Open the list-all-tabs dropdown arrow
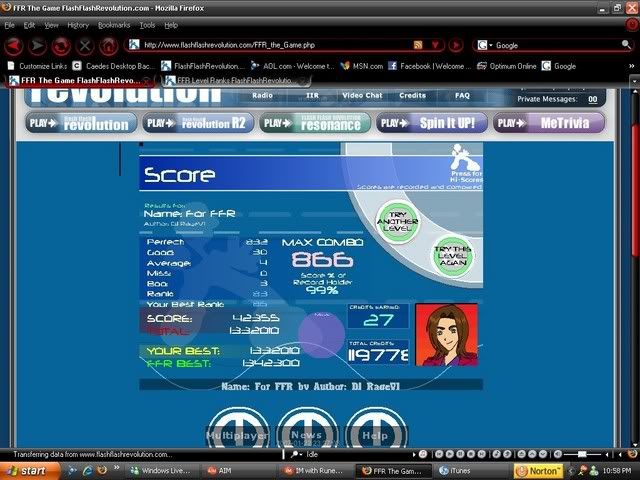This screenshot has height=480, width=640. [631, 80]
